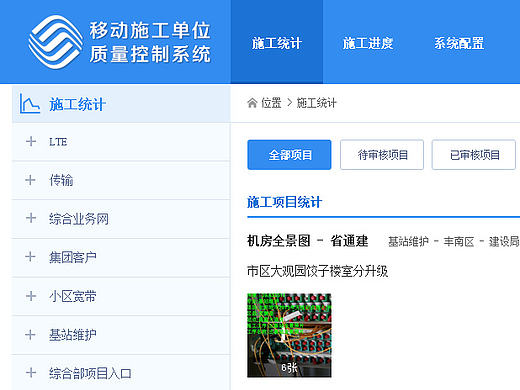The image size is (520, 390).
Task: Expand the 基站维护 plus icon
Action: 30,335
